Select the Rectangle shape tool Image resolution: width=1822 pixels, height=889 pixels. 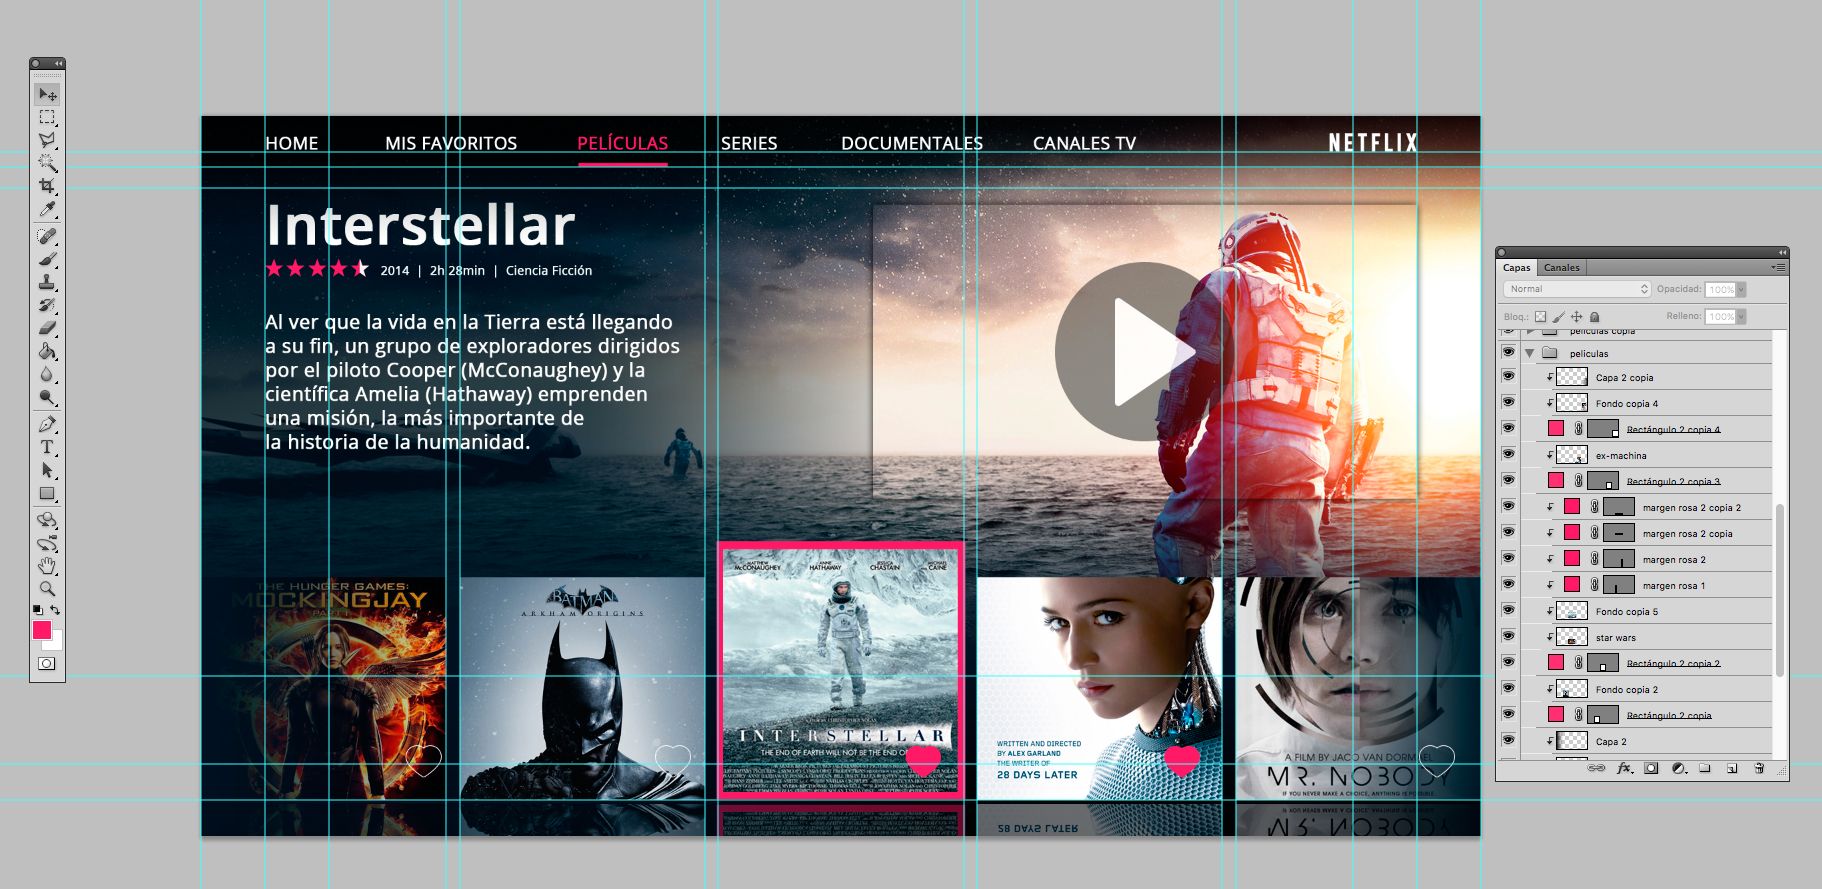[47, 493]
